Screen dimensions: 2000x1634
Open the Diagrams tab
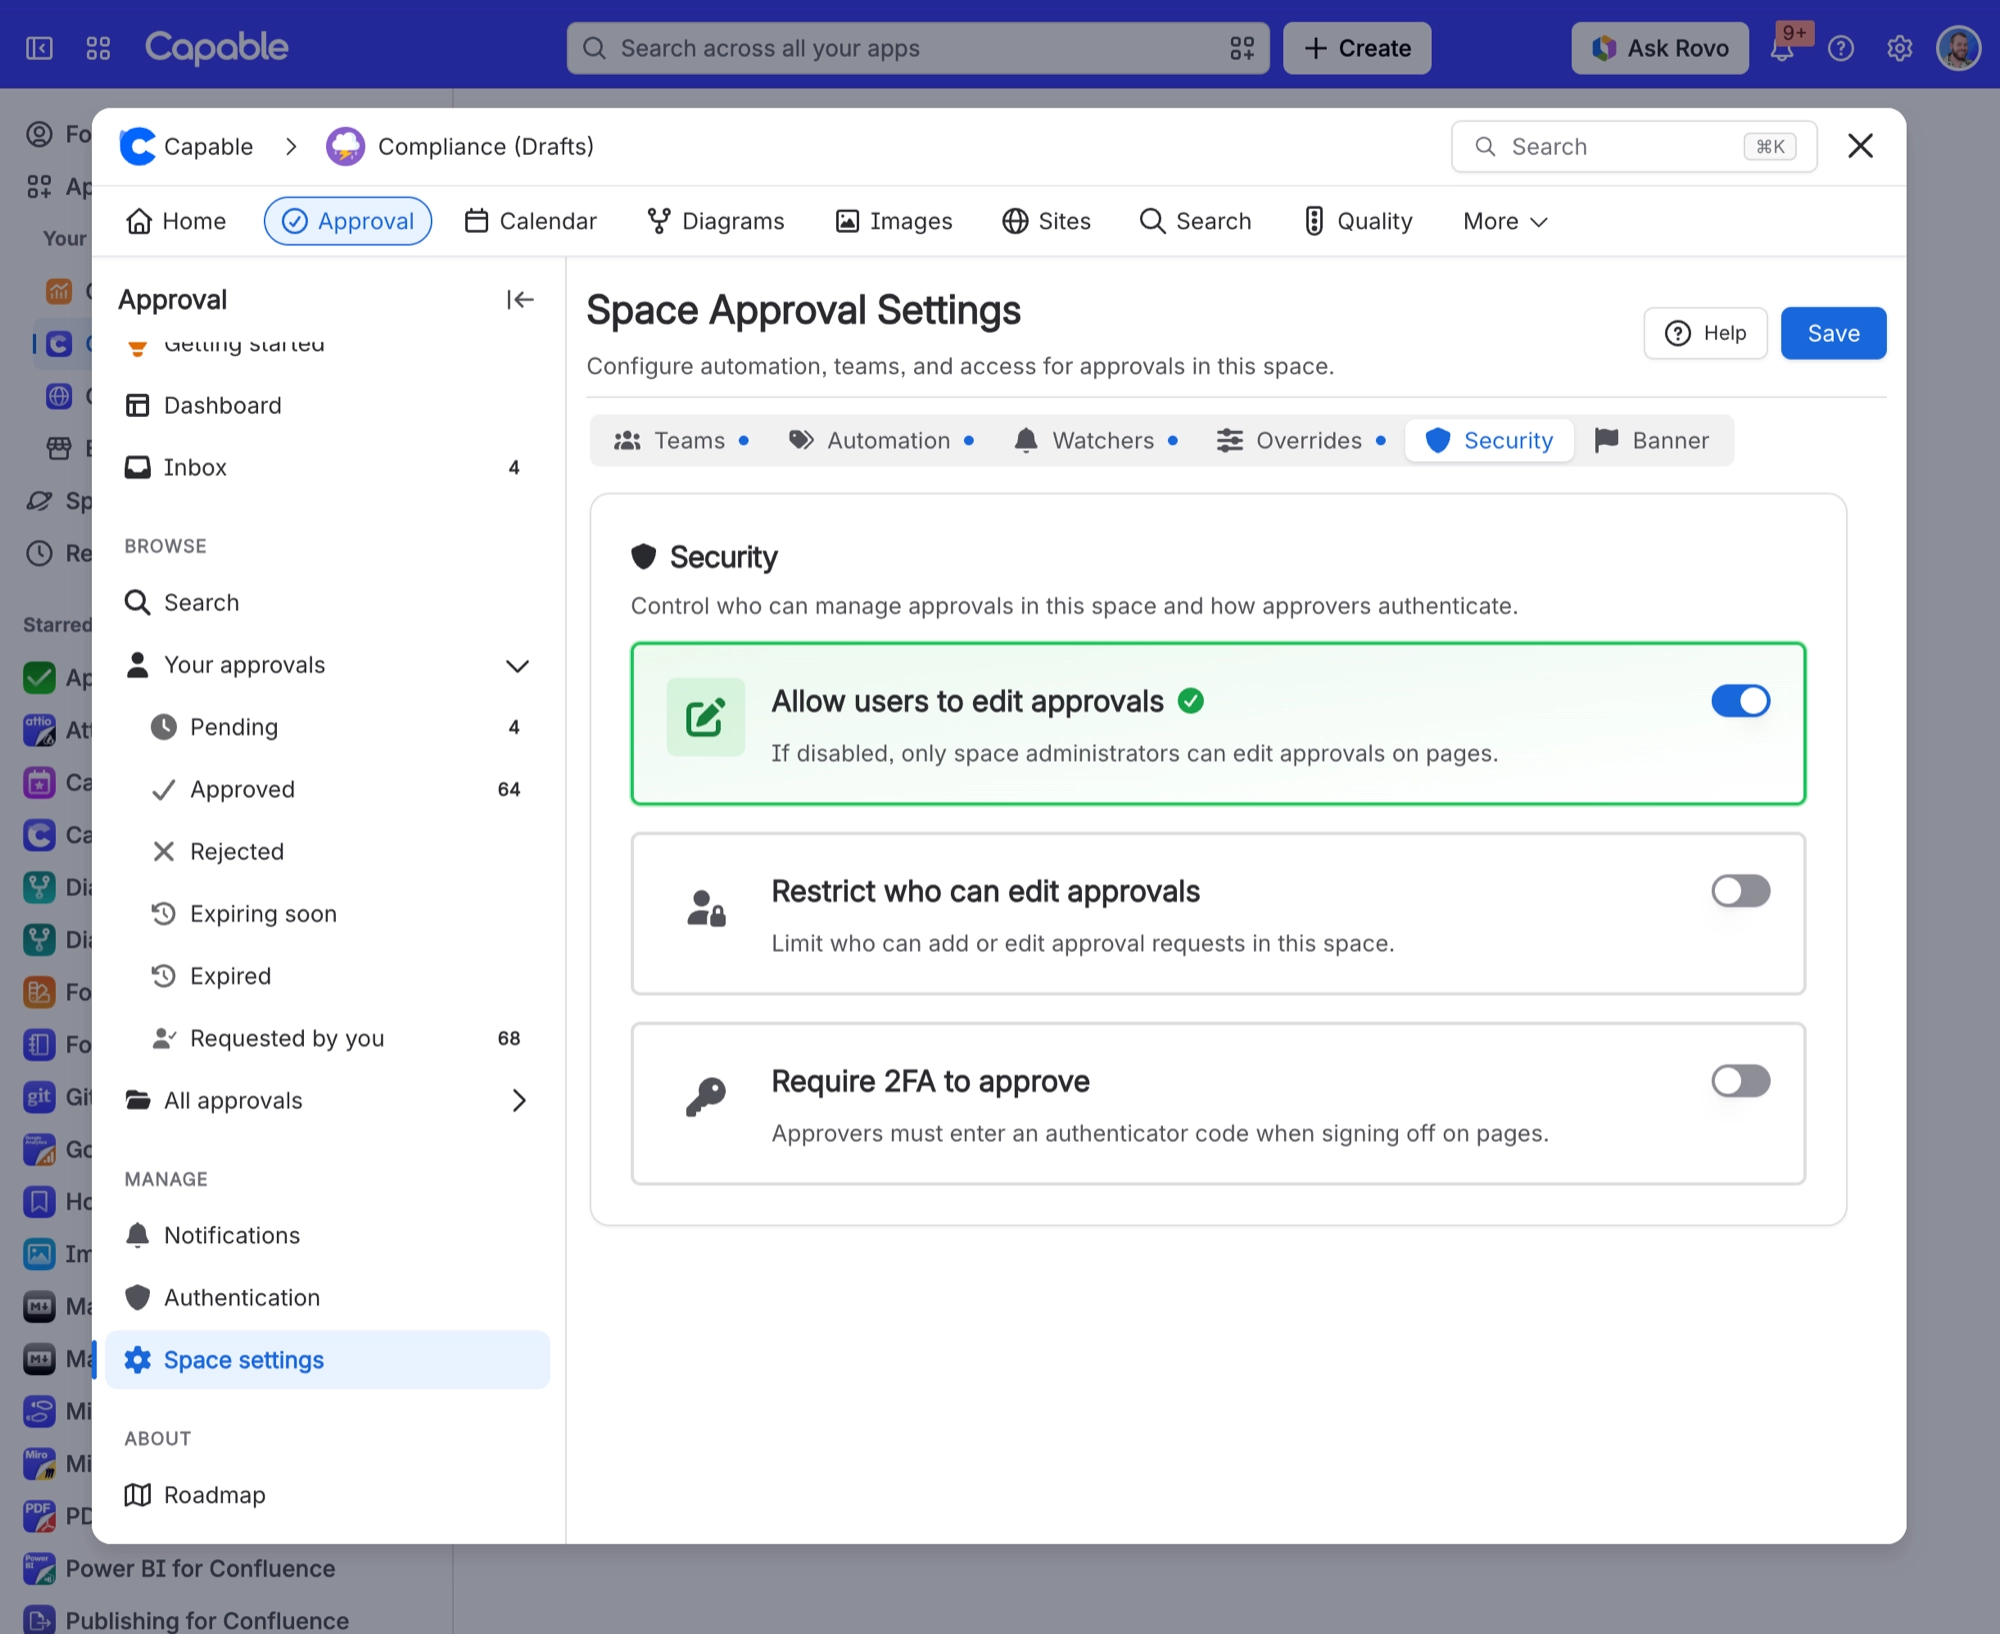(x=715, y=221)
